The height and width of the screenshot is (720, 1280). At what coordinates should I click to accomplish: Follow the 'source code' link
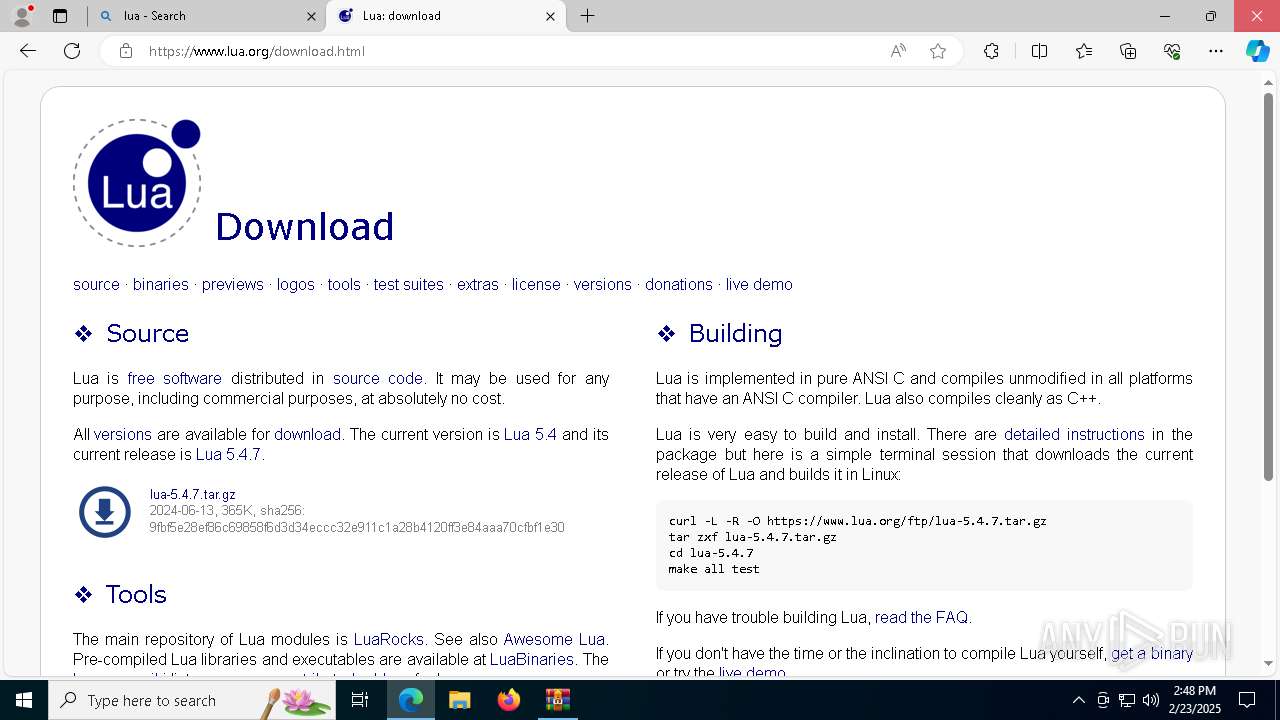(x=378, y=379)
